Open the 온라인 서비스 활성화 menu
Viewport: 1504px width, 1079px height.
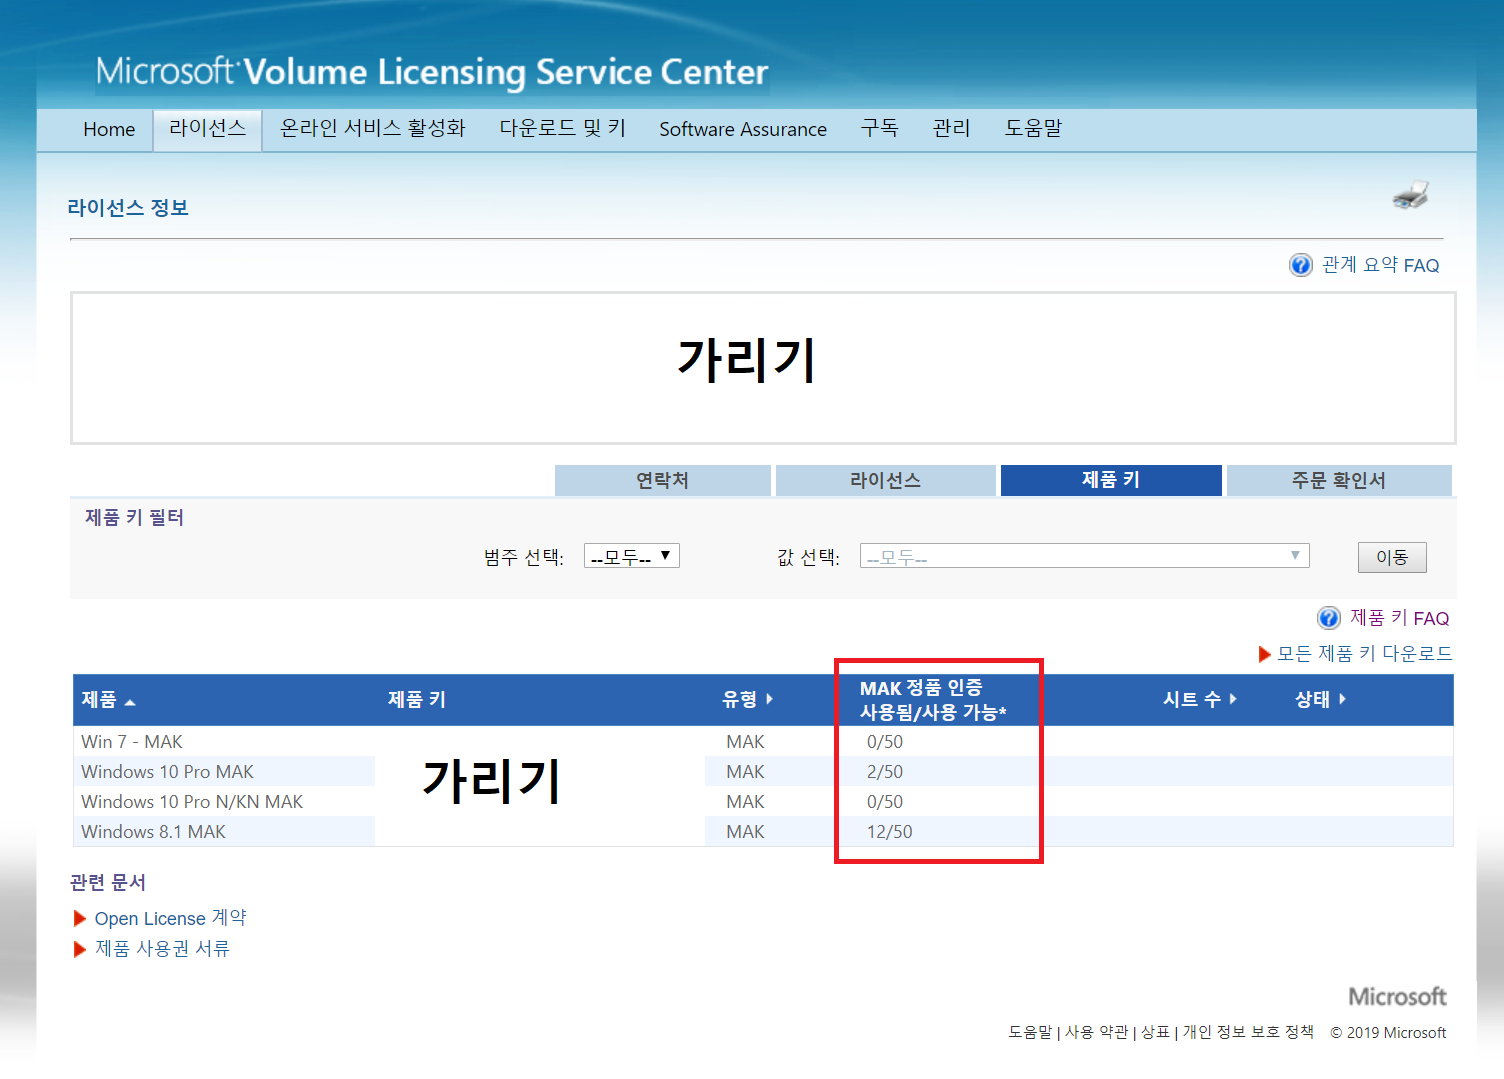click(373, 129)
